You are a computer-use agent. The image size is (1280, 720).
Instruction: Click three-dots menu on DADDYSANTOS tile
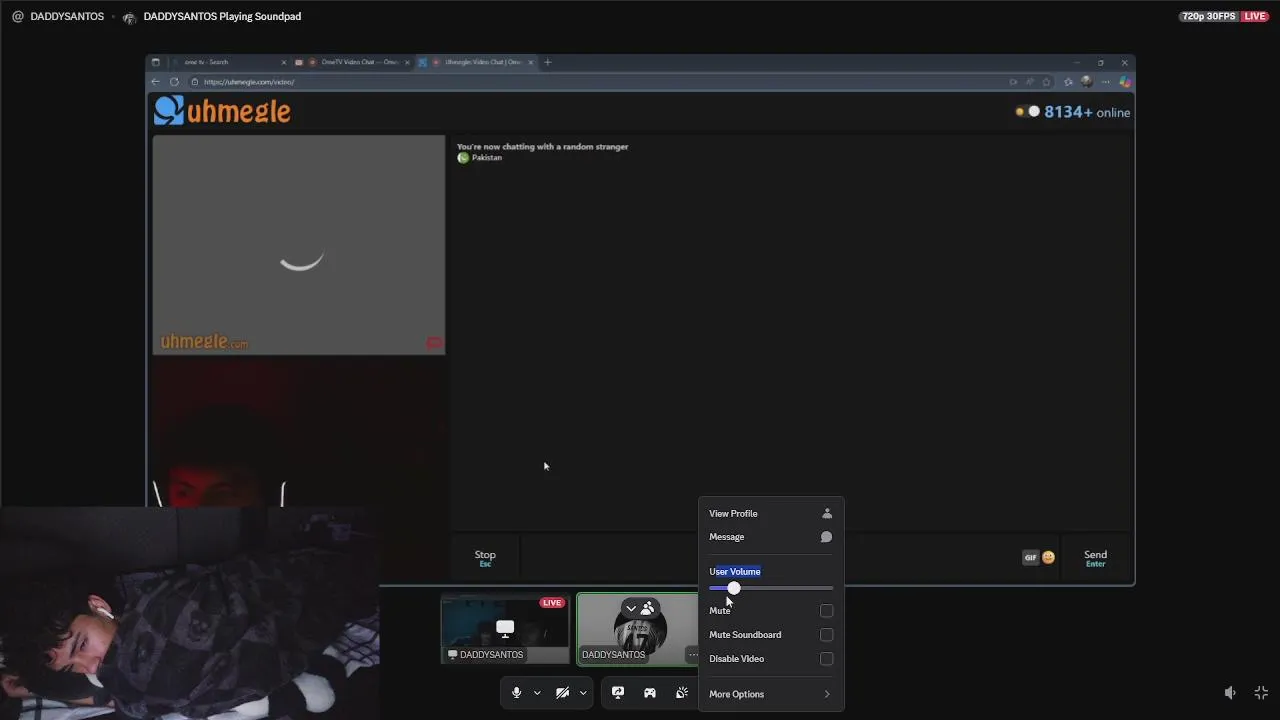pos(693,655)
